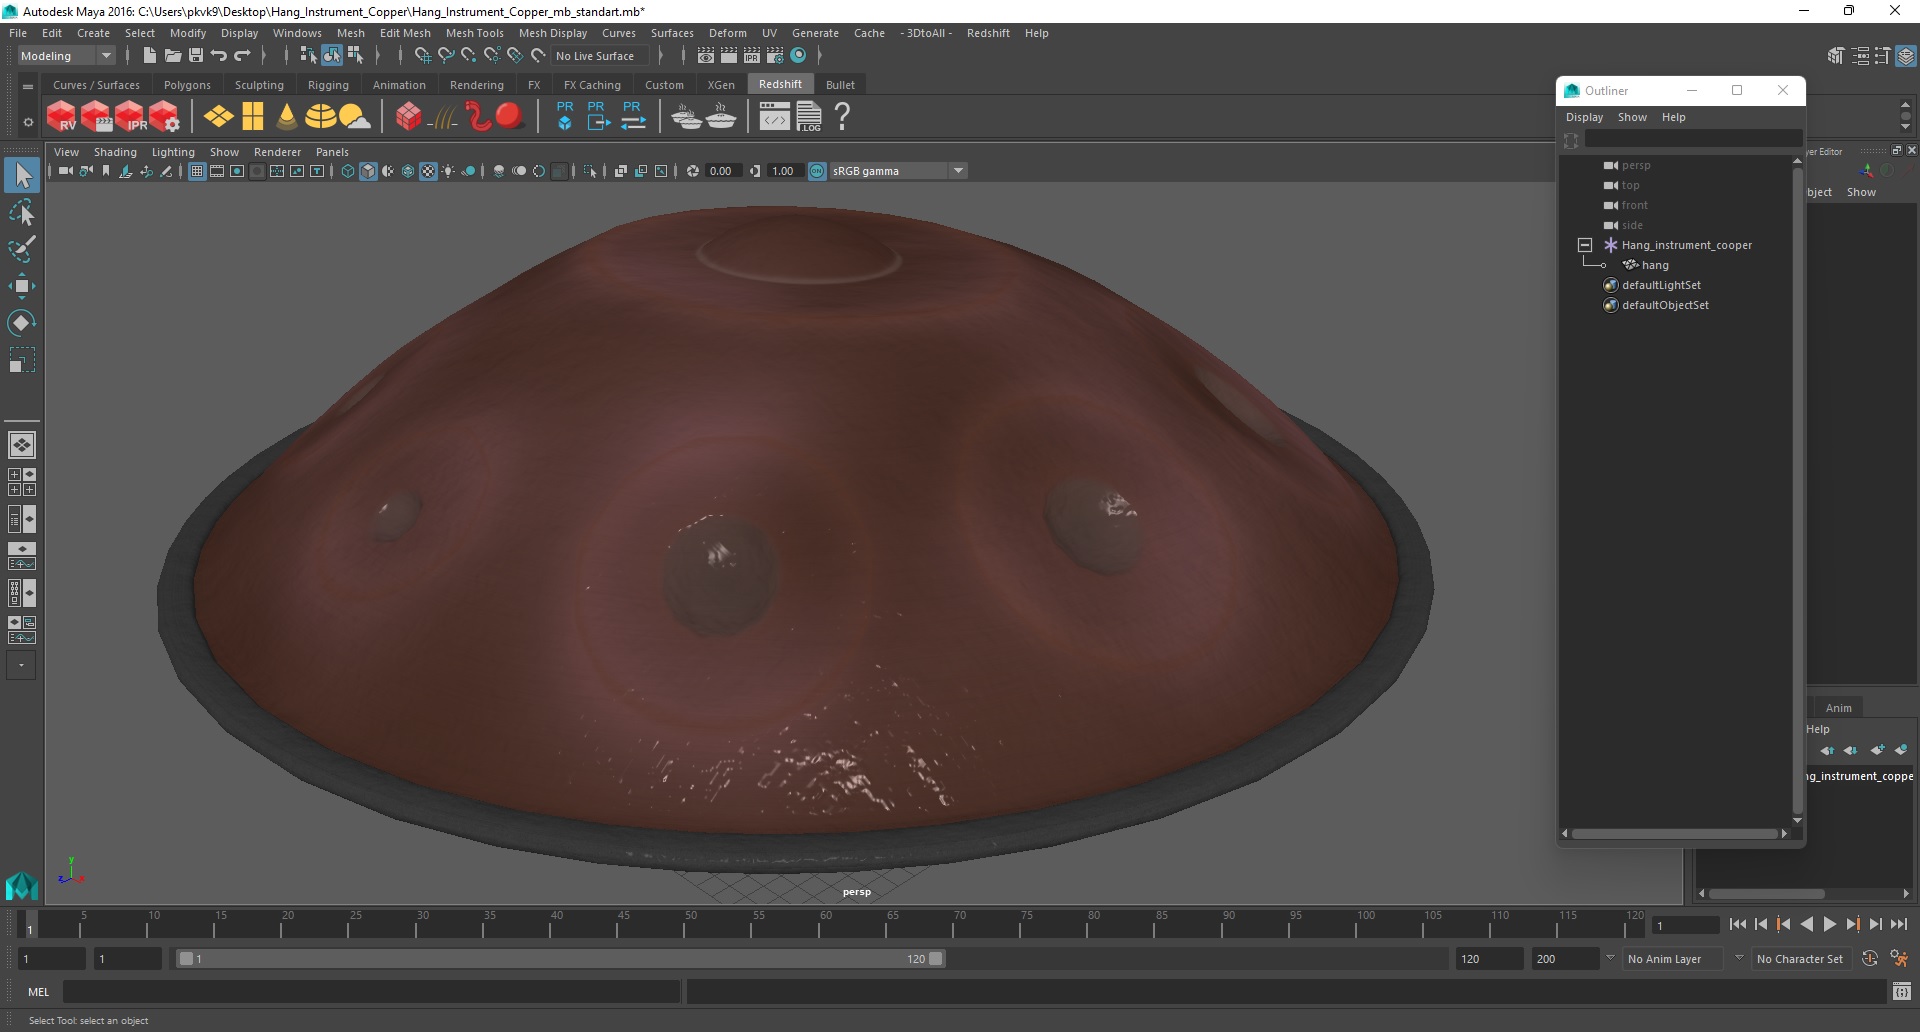
Task: Save the current scene
Action: coord(196,56)
